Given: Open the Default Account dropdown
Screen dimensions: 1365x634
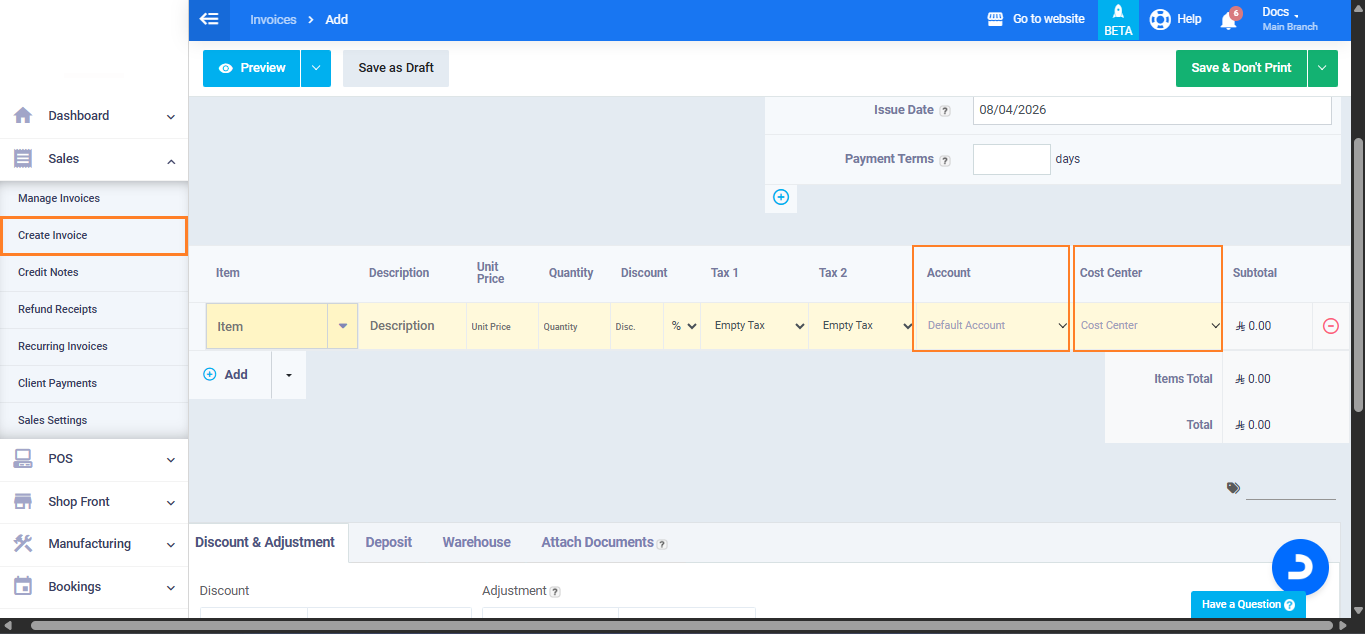Looking at the screenshot, I should [993, 326].
